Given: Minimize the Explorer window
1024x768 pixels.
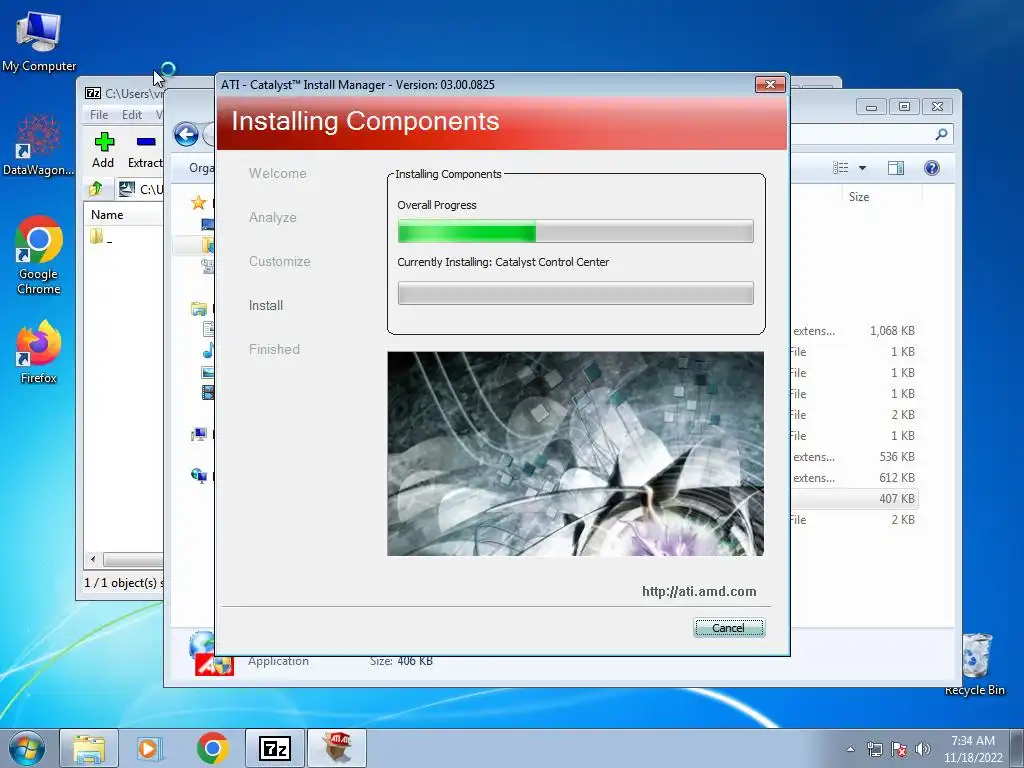Looking at the screenshot, I should 871,107.
